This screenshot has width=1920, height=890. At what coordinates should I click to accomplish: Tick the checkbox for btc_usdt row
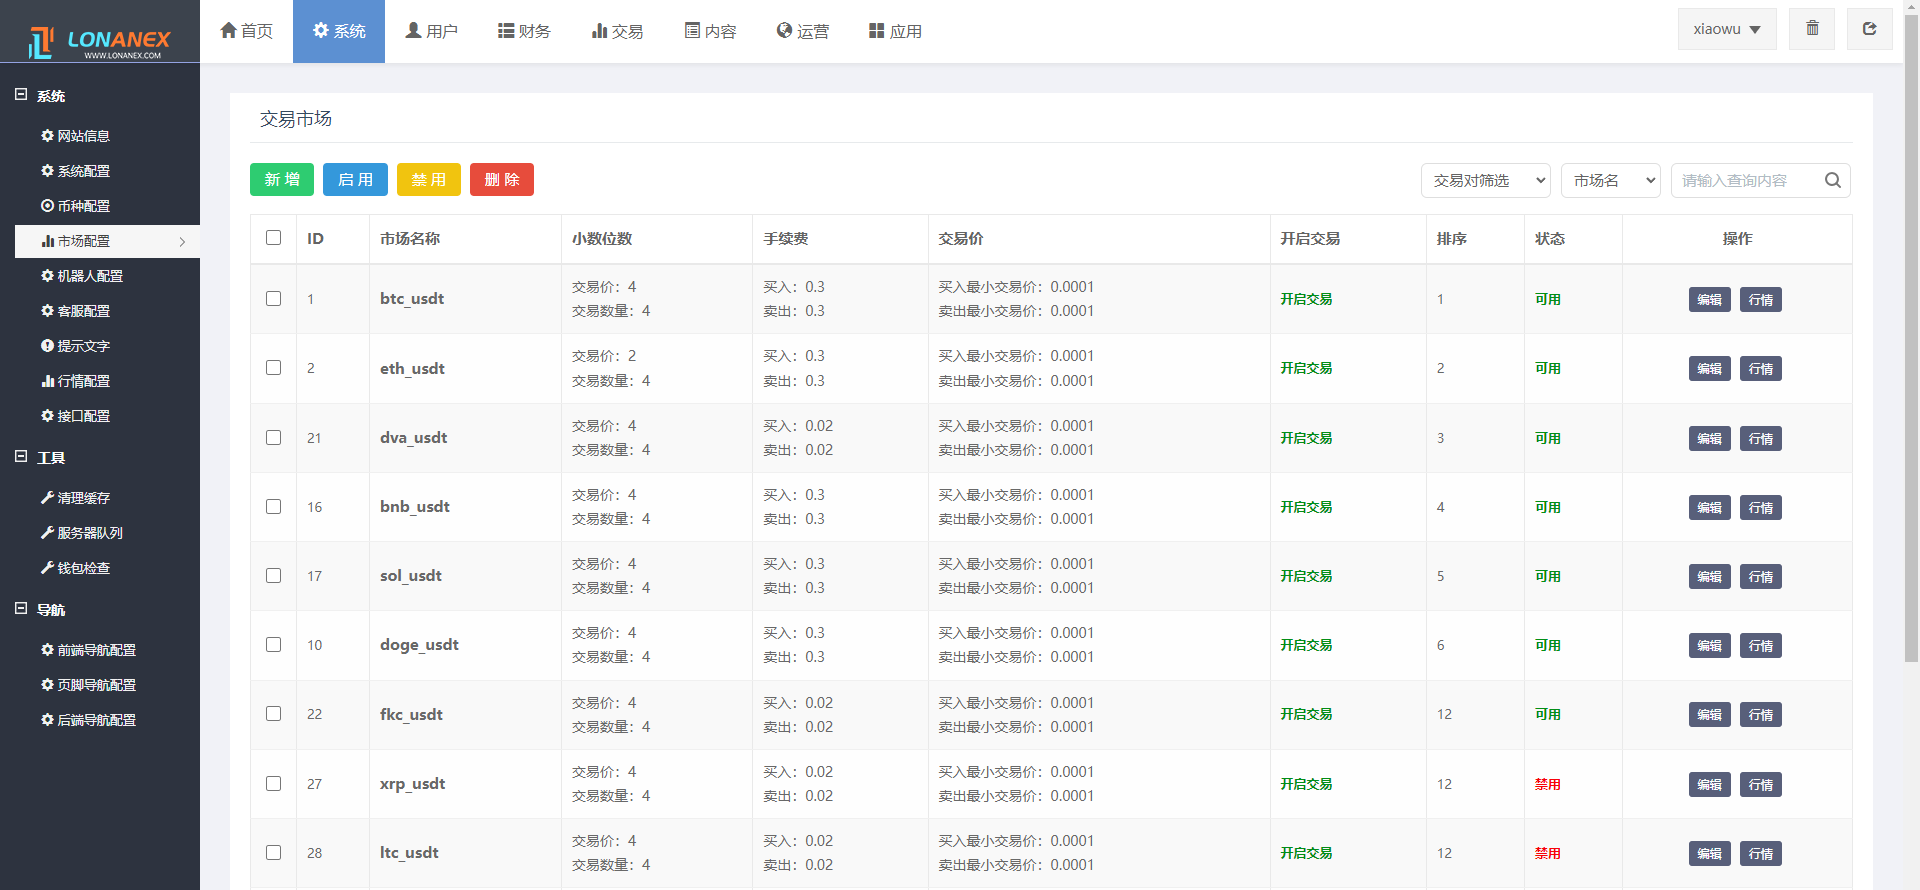tap(274, 299)
